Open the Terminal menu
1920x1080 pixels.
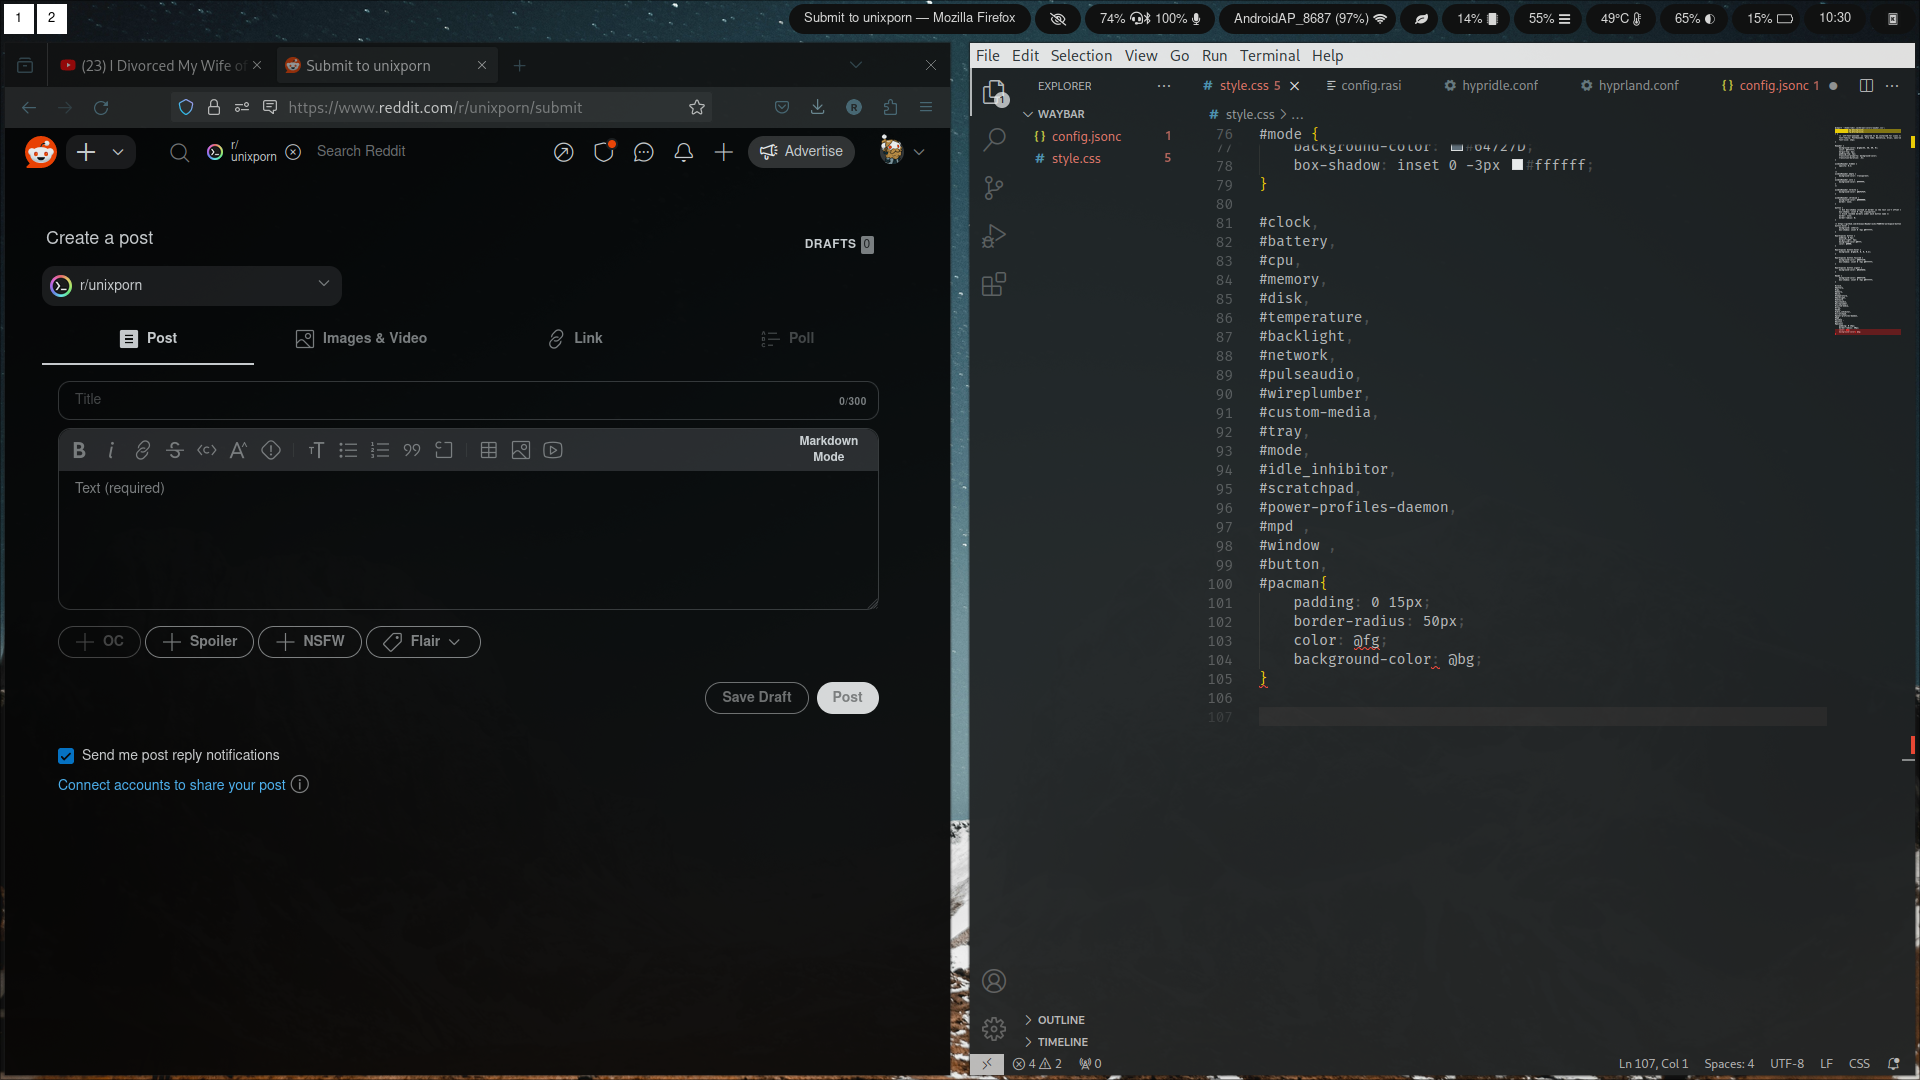[1269, 56]
